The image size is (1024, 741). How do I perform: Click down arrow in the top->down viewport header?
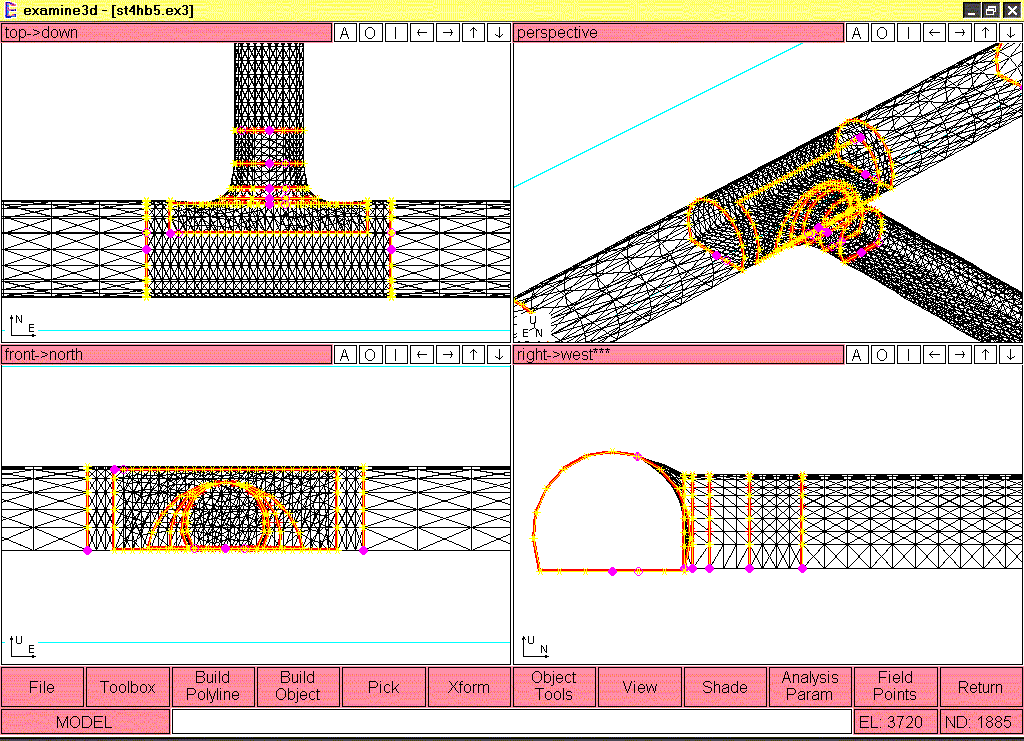pyautogui.click(x=499, y=33)
